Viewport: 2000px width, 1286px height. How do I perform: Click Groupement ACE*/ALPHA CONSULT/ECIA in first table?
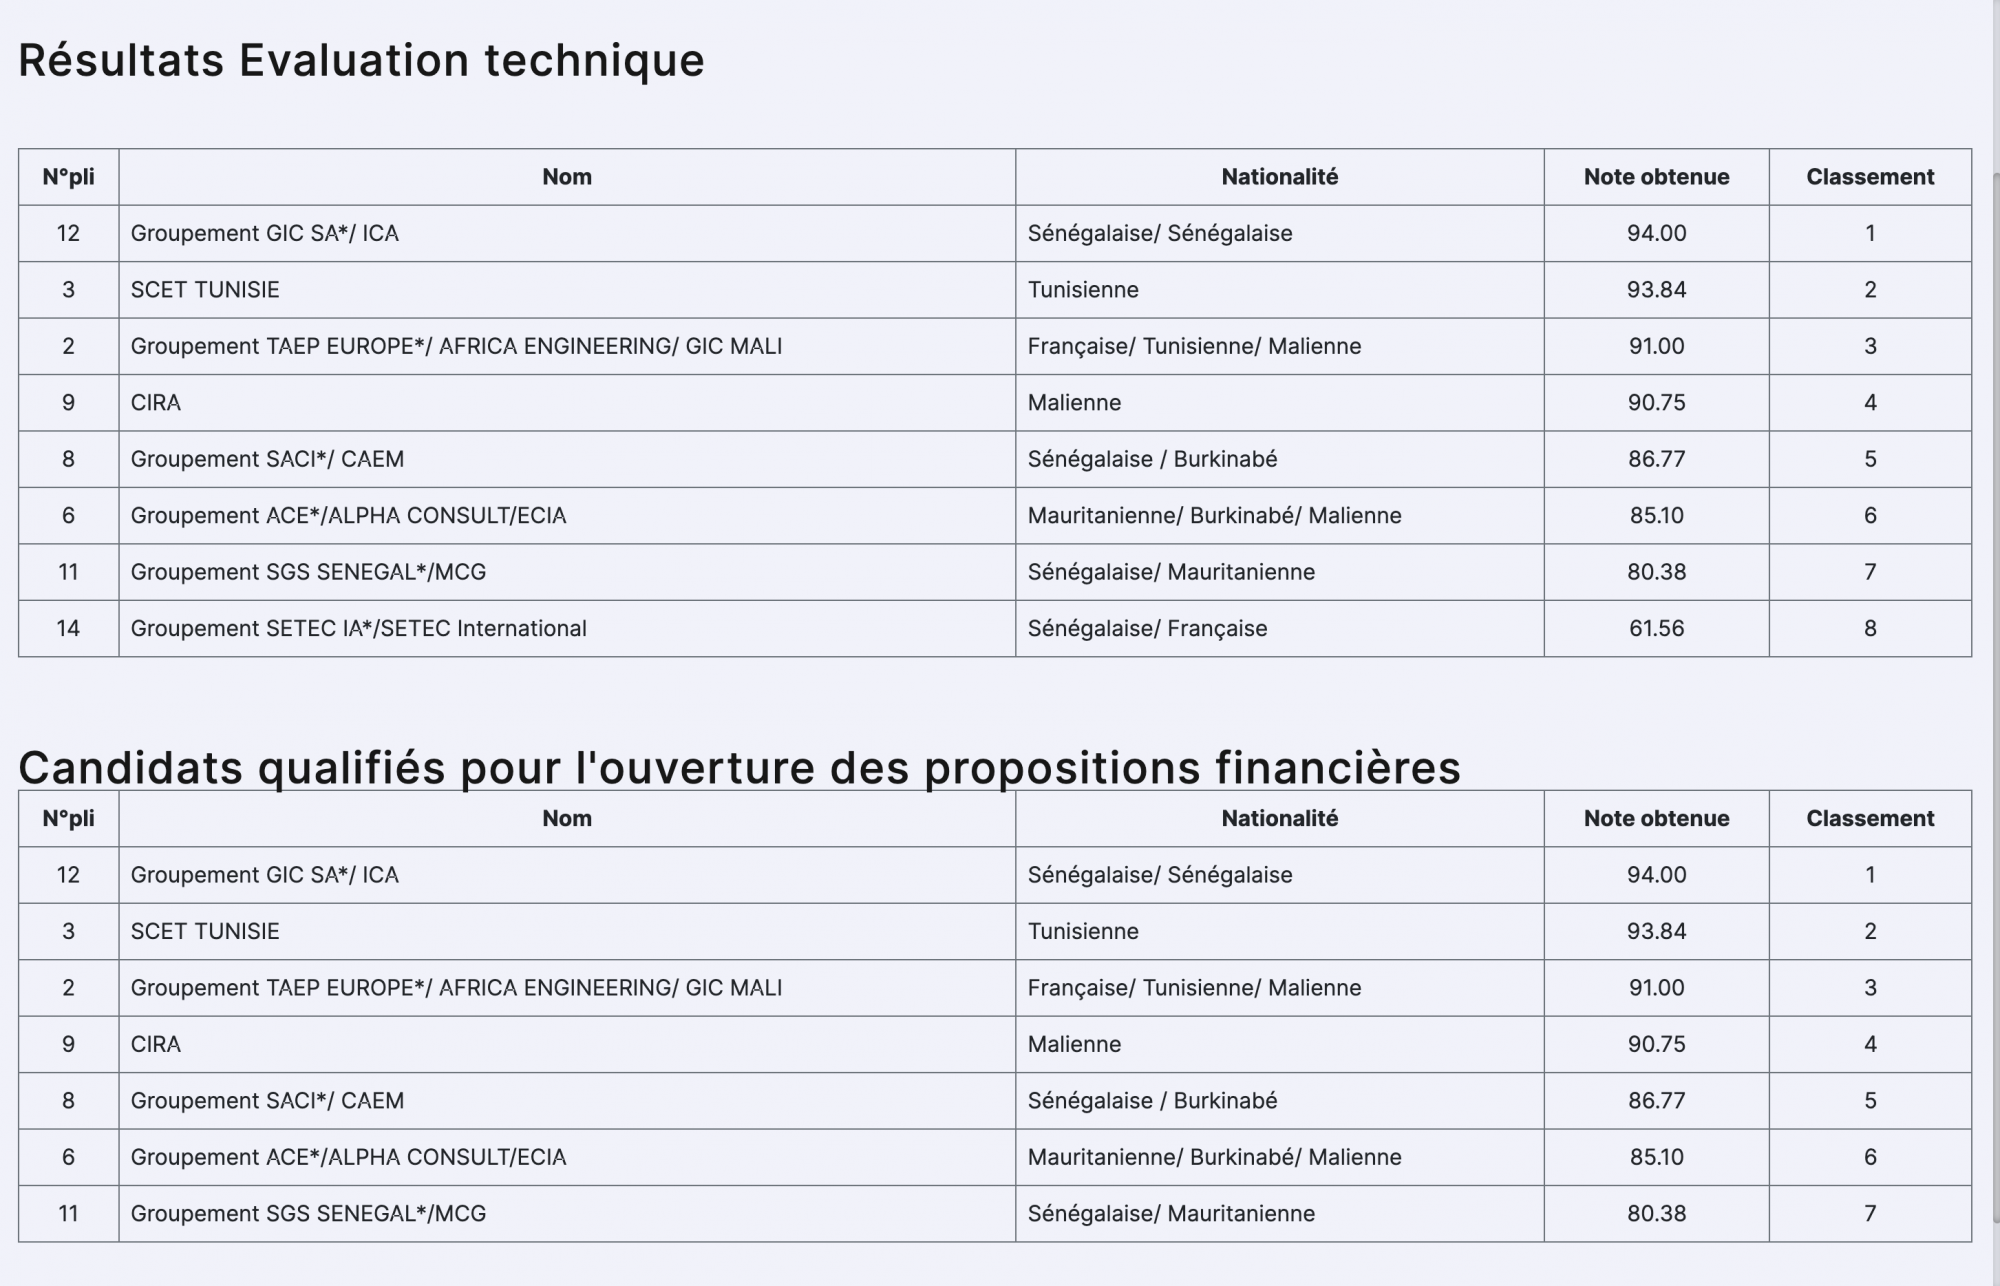(x=348, y=515)
